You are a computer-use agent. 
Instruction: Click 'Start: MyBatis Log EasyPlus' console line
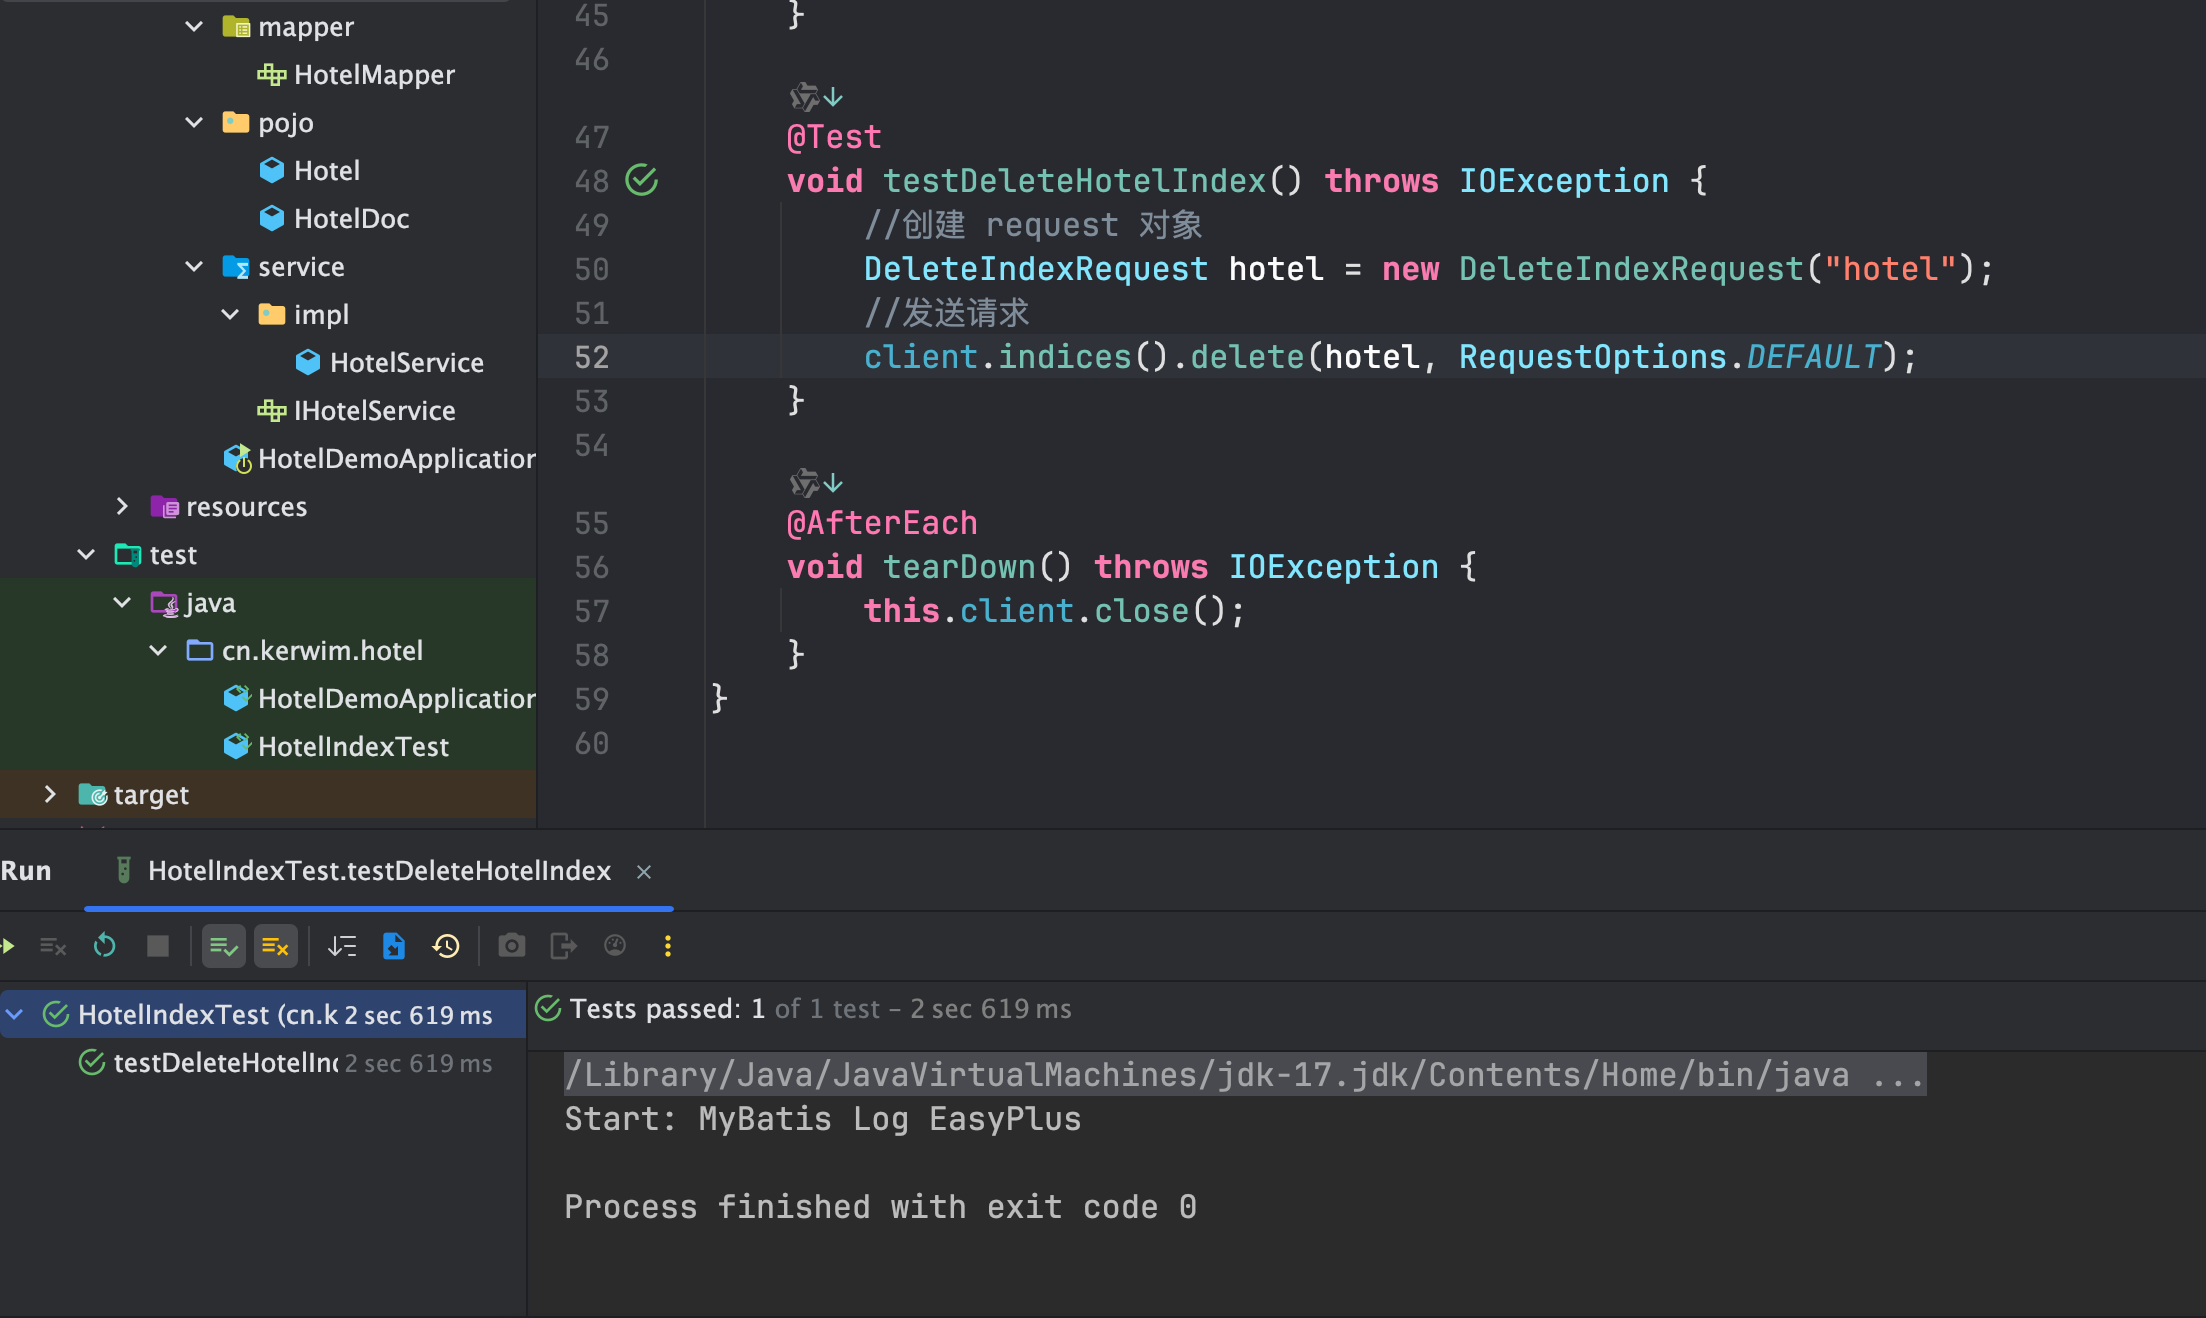(823, 1119)
